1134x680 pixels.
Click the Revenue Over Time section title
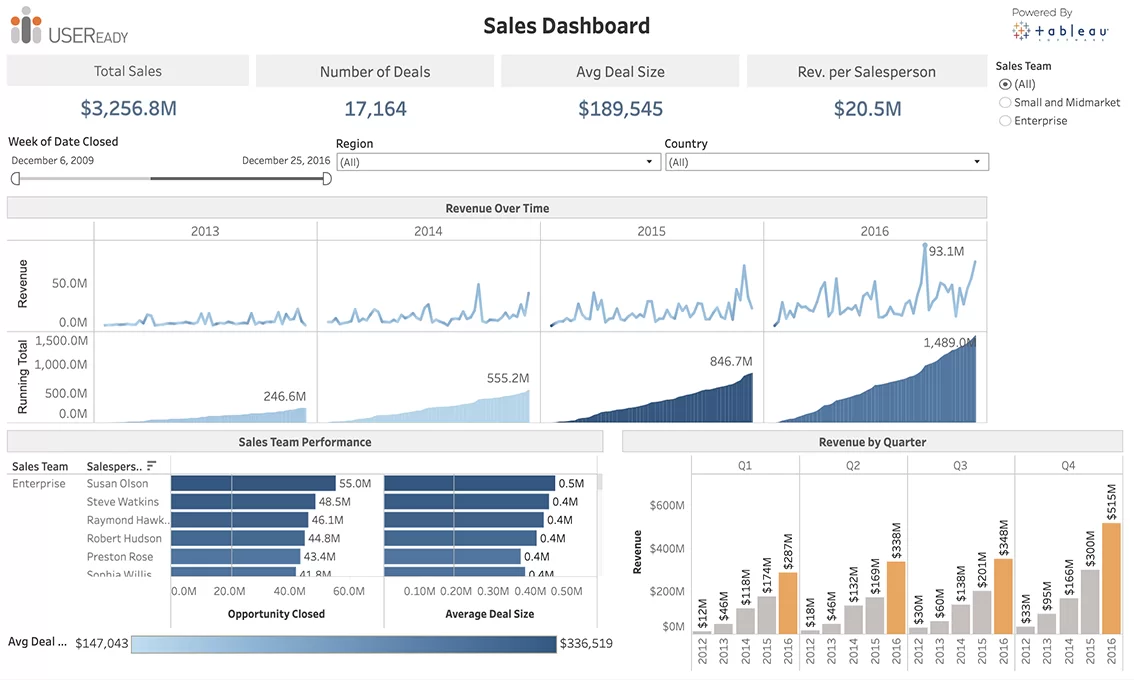497,208
